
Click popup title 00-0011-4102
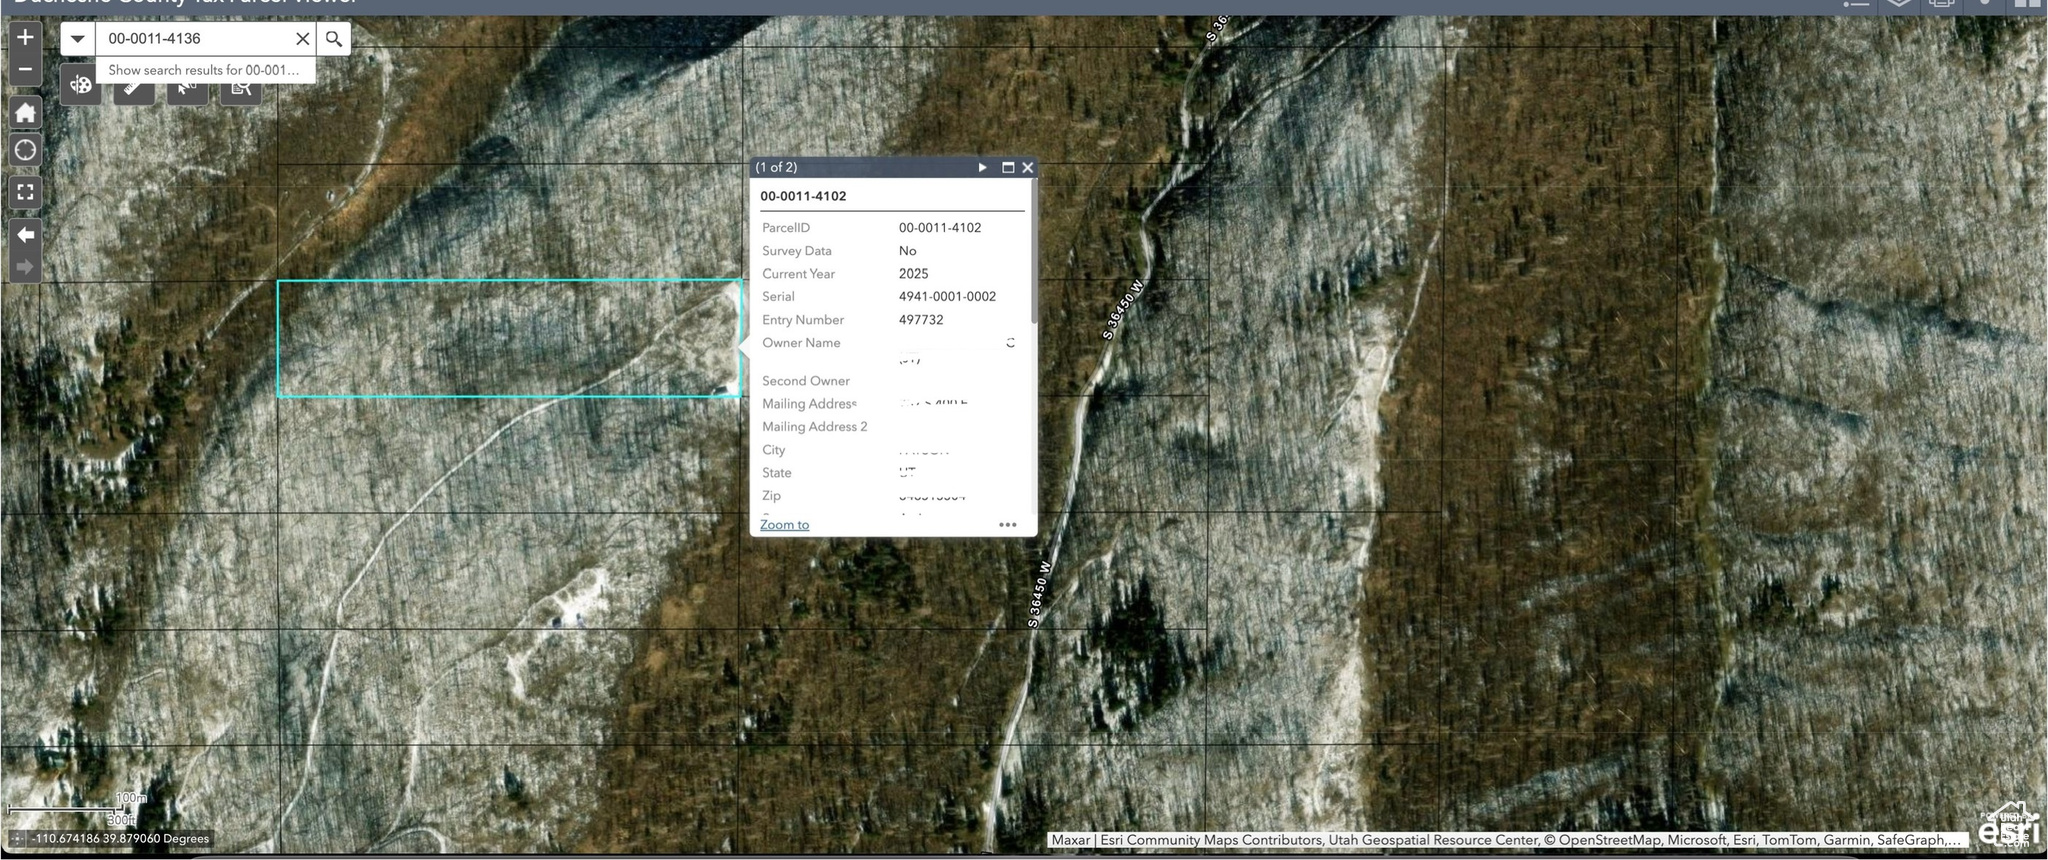pos(803,196)
